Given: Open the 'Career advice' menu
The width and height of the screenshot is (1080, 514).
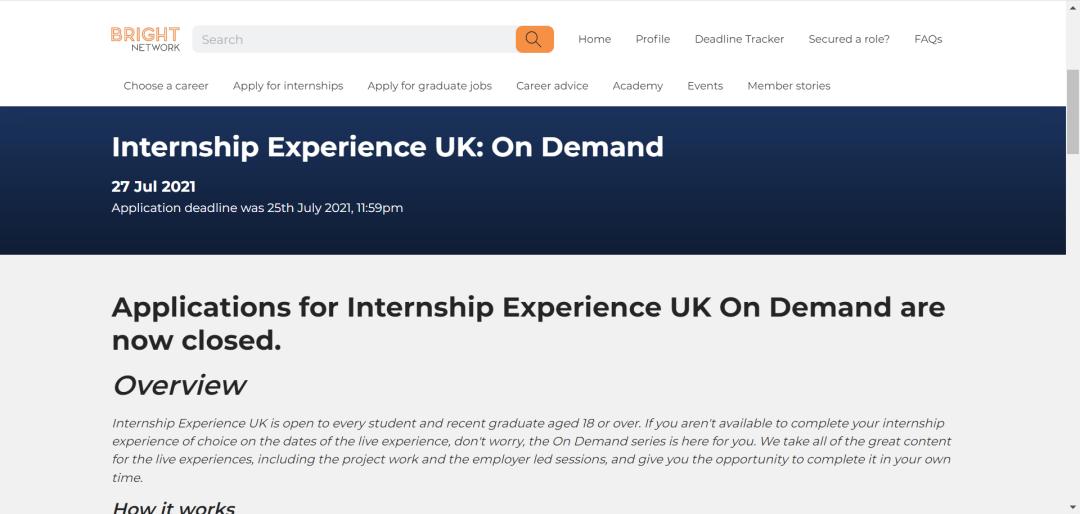Looking at the screenshot, I should coord(552,86).
